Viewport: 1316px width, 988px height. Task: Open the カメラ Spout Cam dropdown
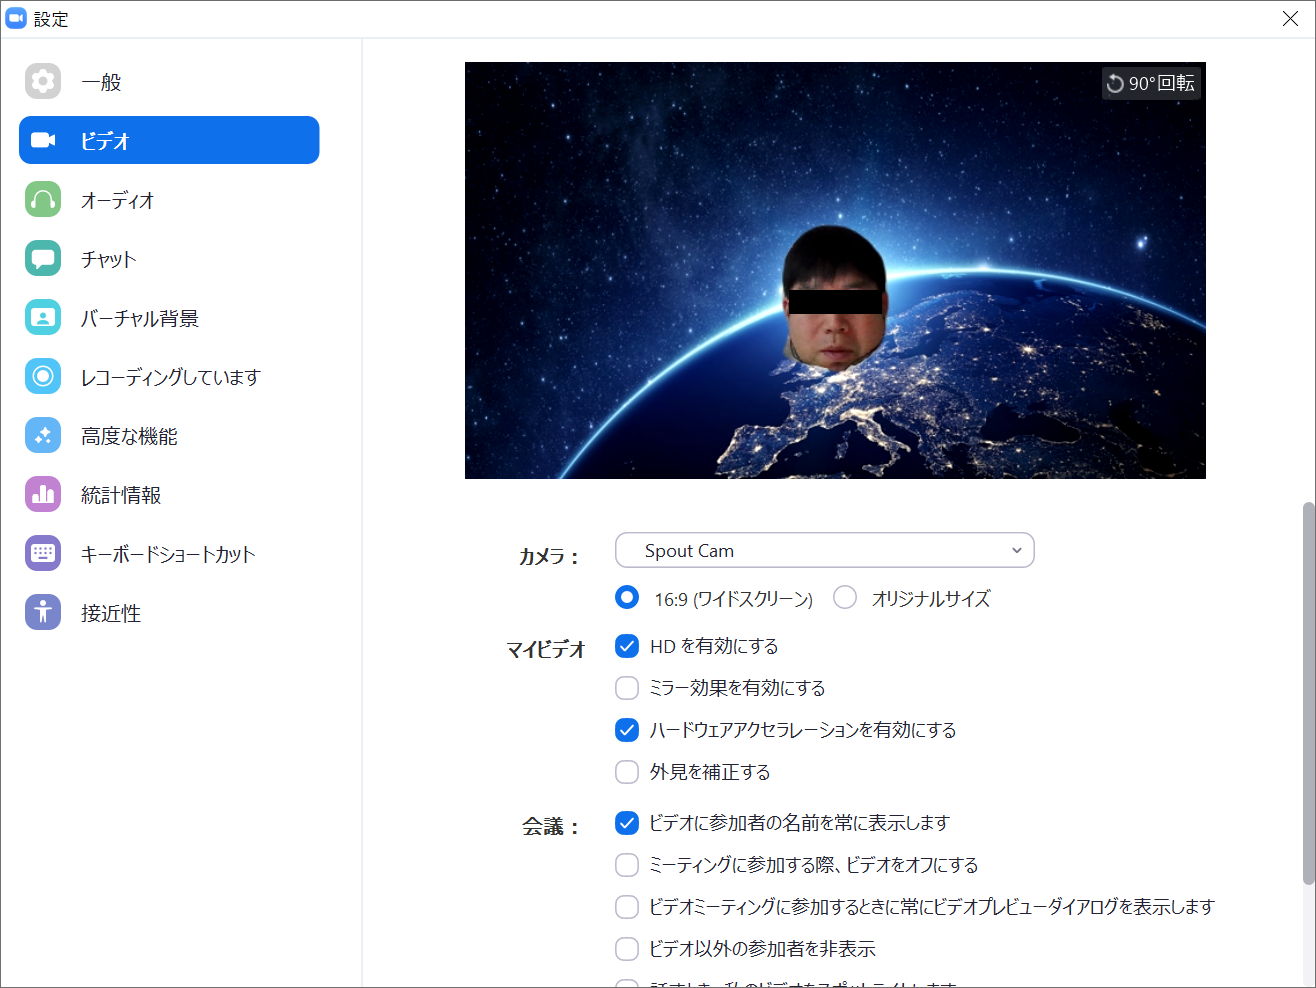825,550
